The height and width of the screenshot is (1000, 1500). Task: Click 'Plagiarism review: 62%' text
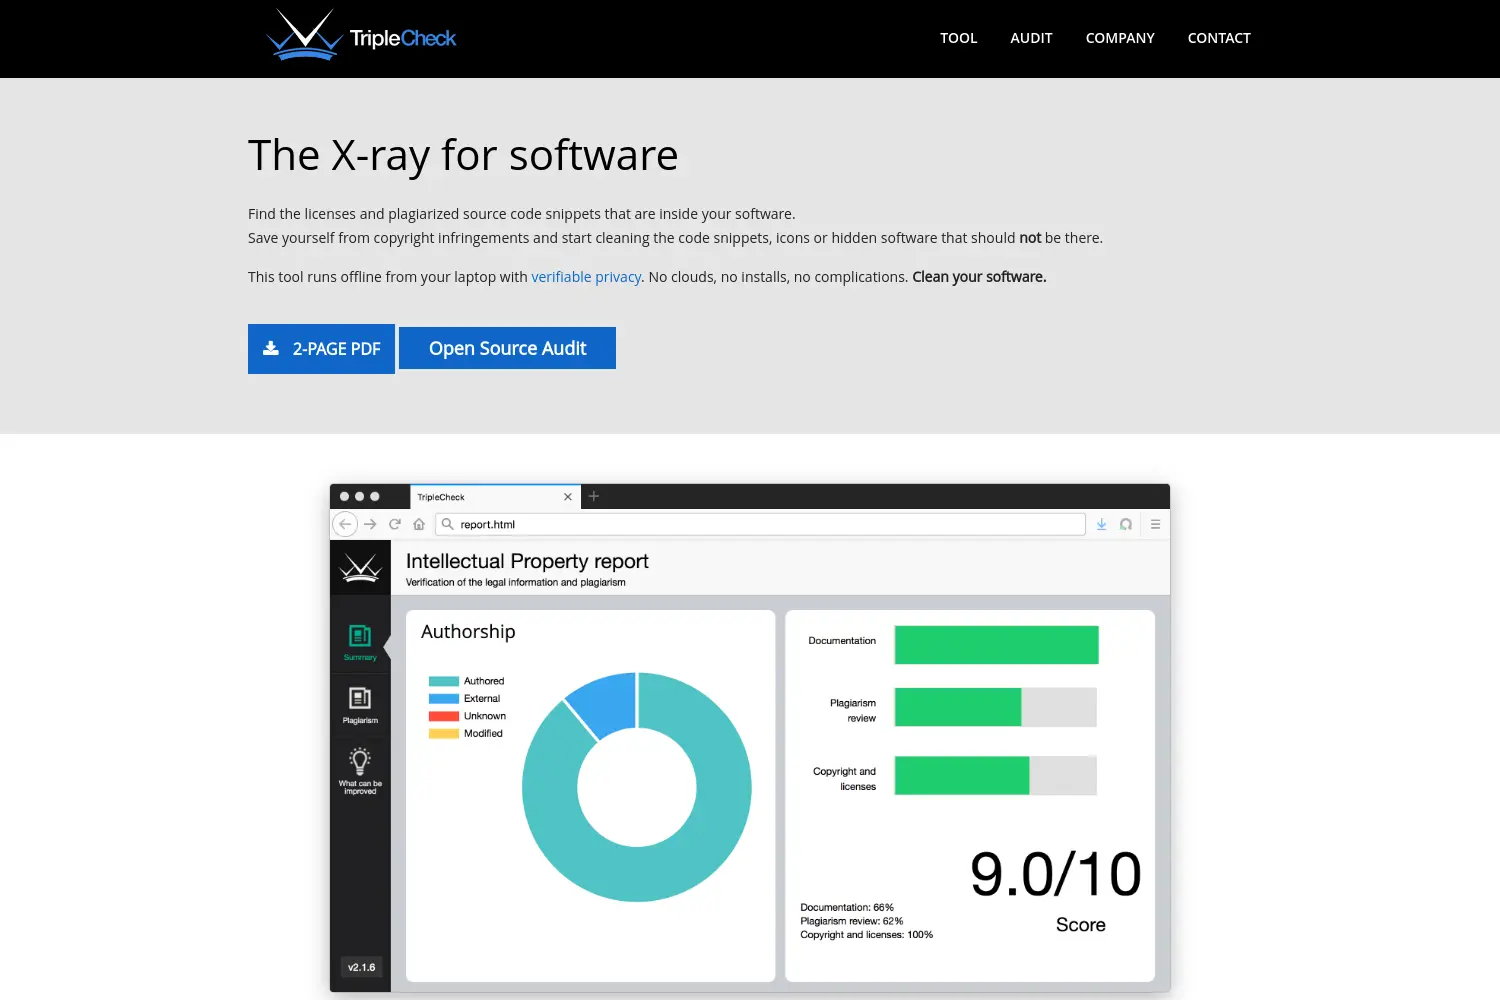[x=852, y=921]
